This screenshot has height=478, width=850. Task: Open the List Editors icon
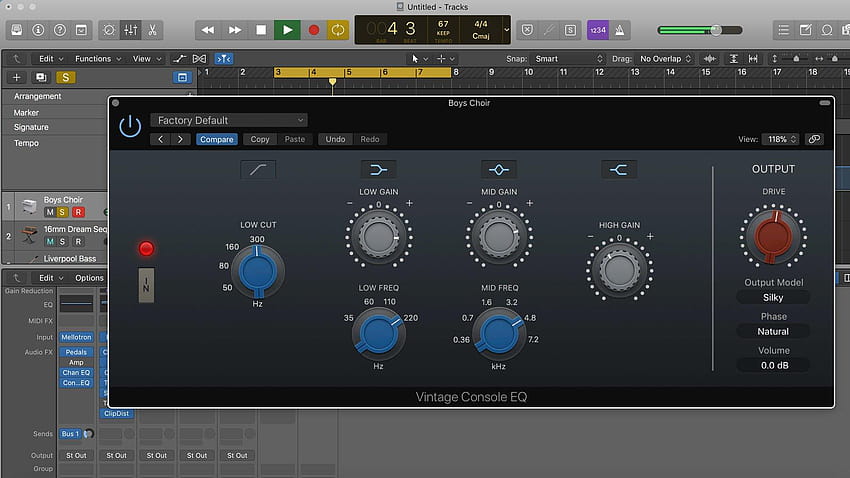(x=783, y=30)
